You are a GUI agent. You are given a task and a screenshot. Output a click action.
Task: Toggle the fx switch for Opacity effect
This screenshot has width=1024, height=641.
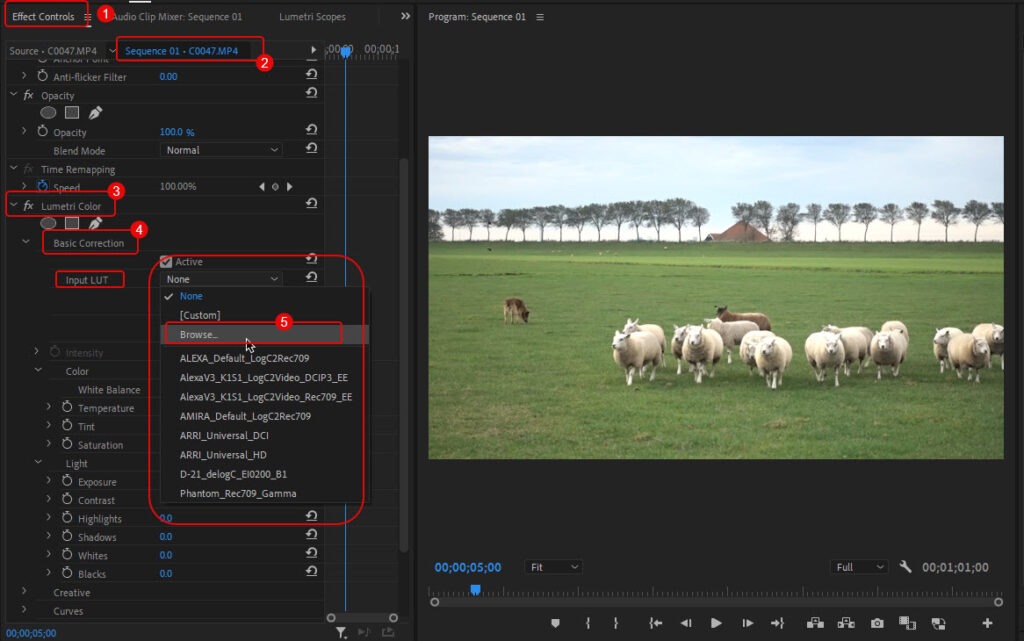[x=28, y=95]
